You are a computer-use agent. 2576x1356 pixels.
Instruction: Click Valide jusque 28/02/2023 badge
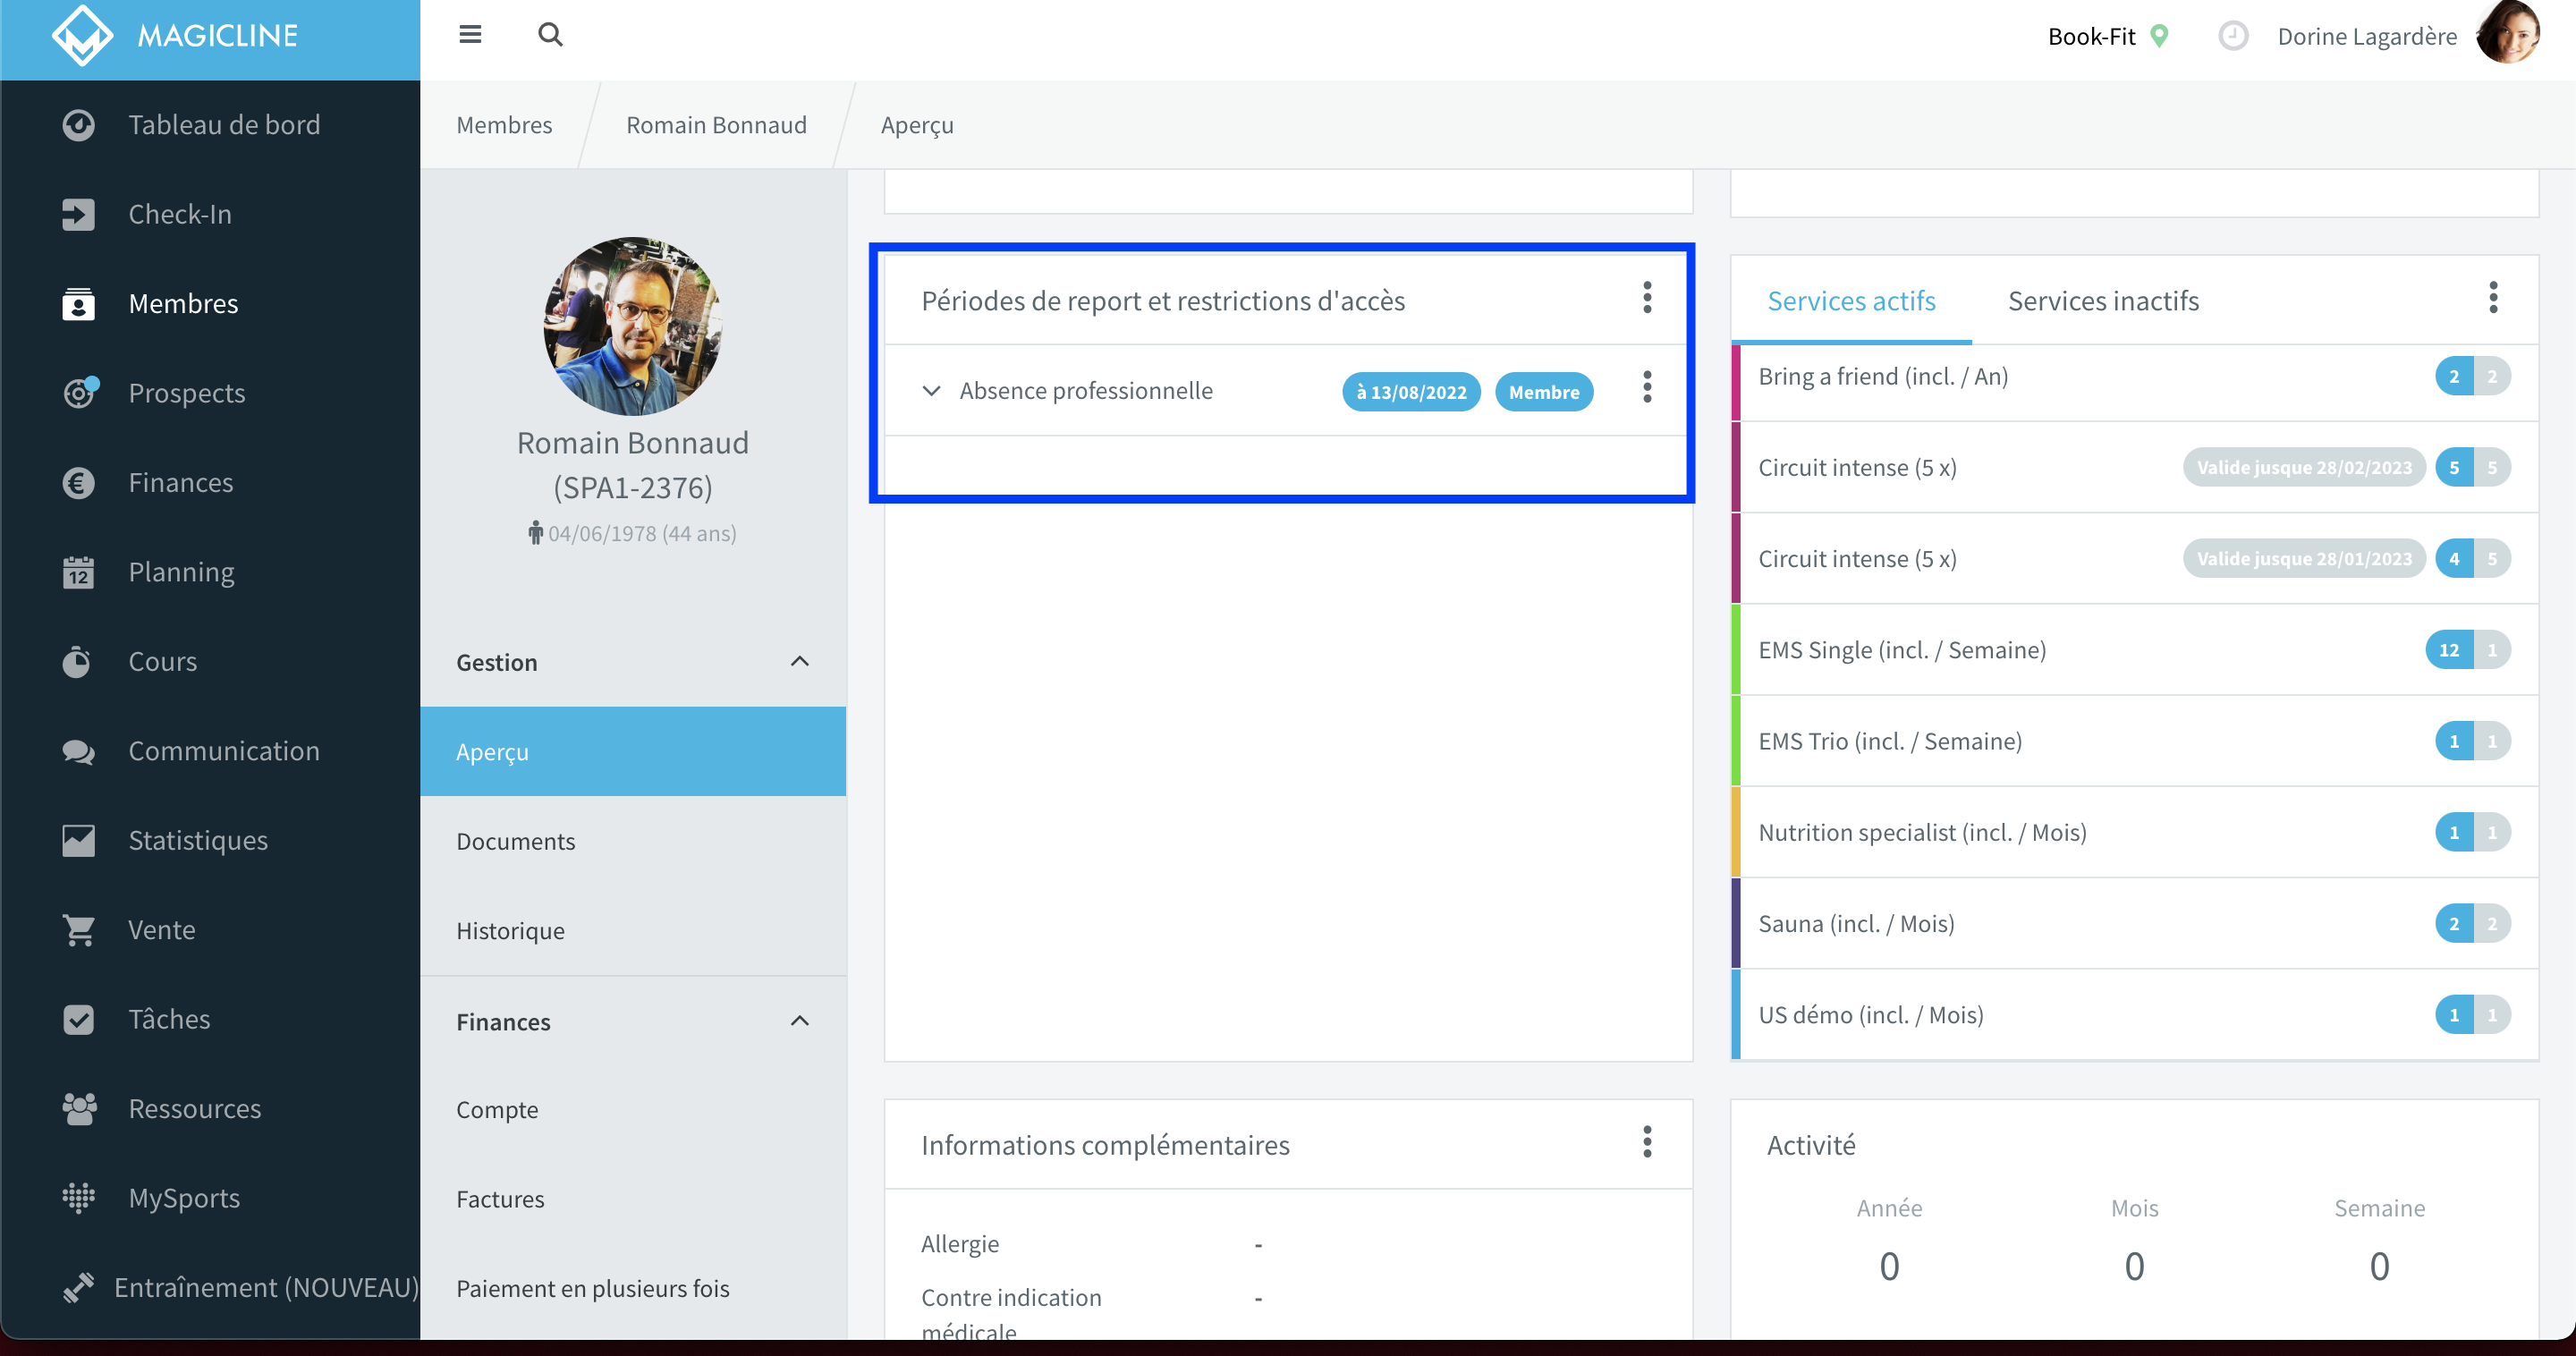[2304, 468]
